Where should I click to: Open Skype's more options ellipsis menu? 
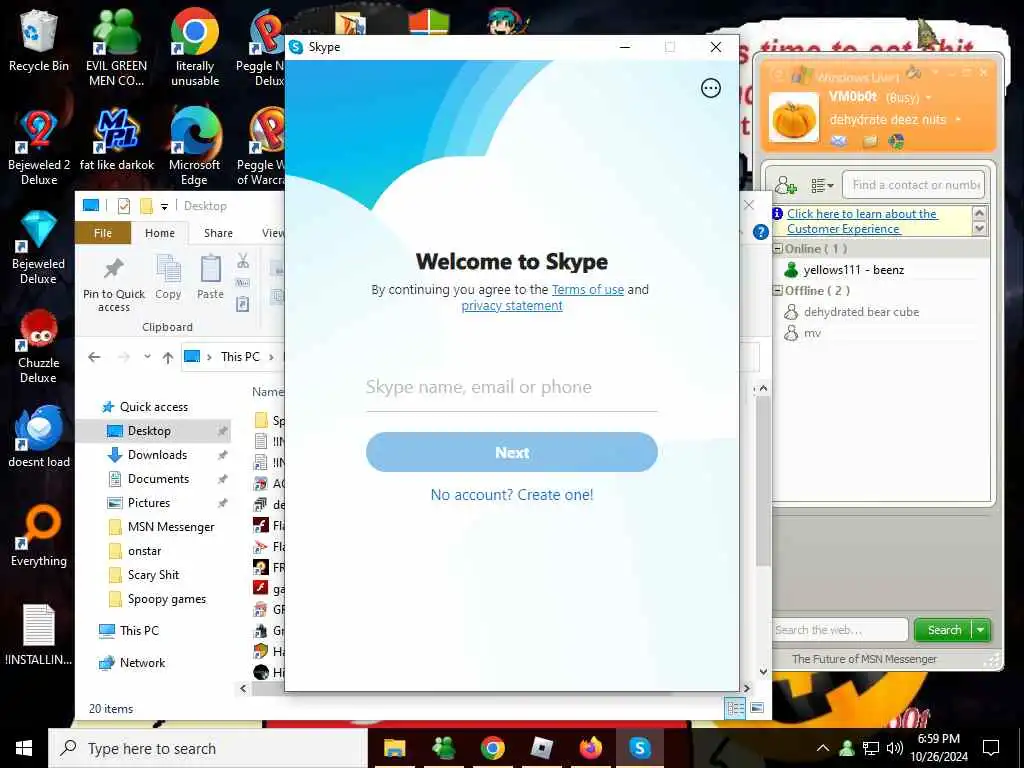pos(711,88)
